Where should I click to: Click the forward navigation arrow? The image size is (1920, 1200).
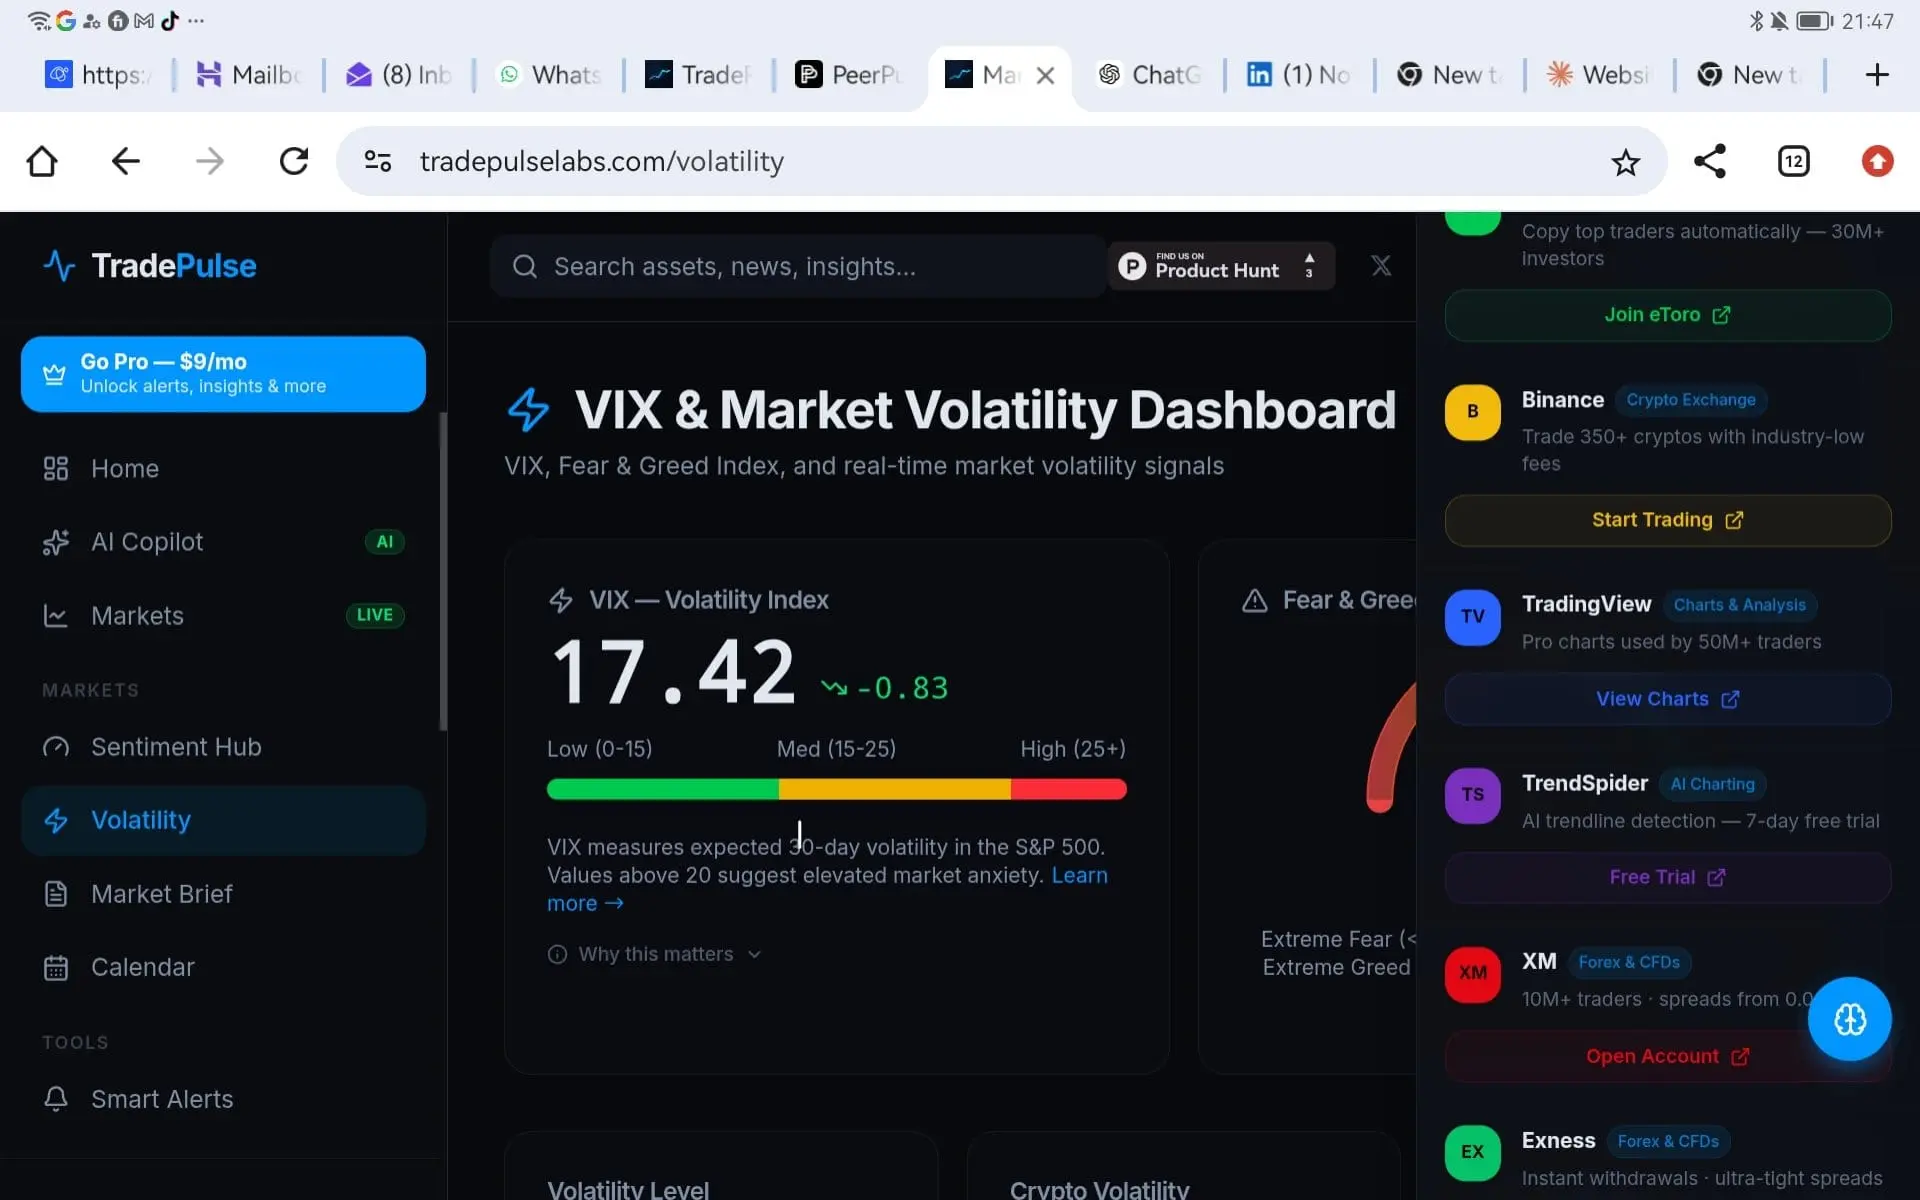click(x=210, y=161)
